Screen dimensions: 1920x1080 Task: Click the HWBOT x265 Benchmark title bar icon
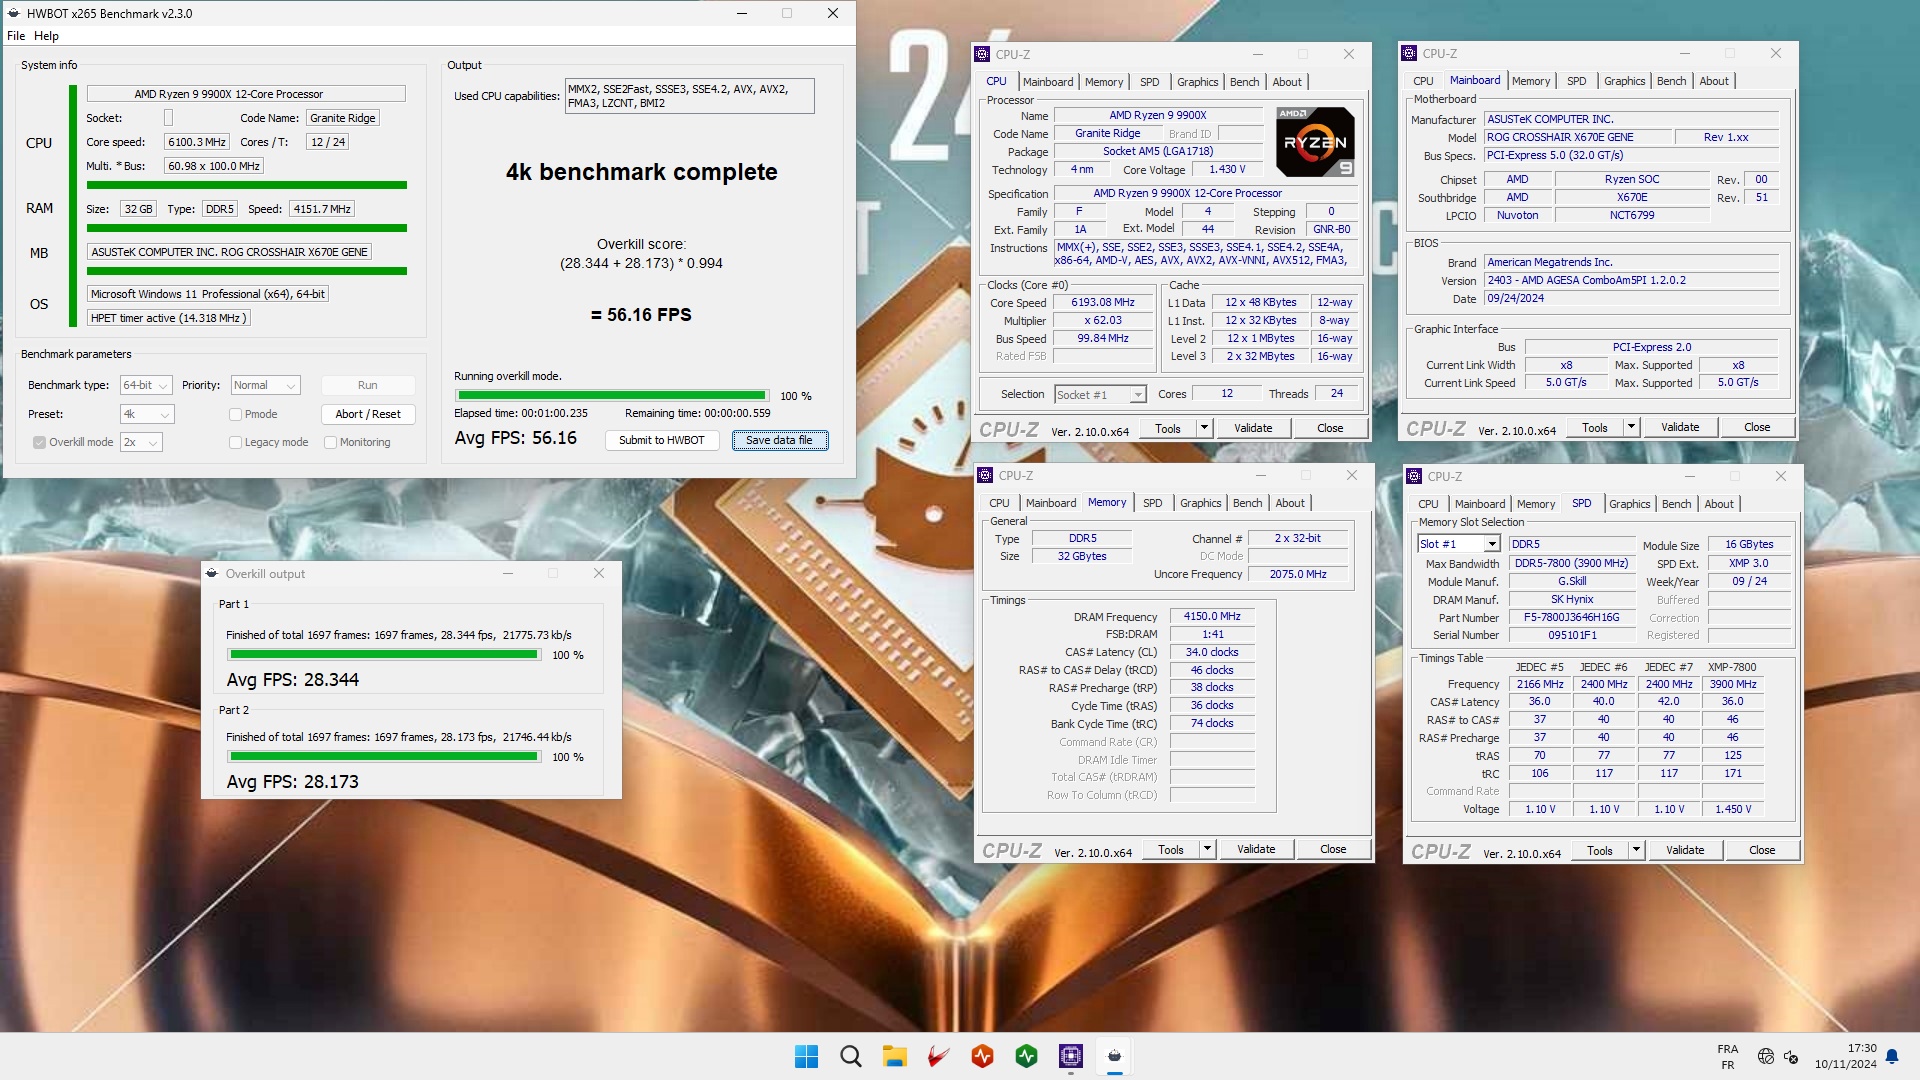coord(14,13)
